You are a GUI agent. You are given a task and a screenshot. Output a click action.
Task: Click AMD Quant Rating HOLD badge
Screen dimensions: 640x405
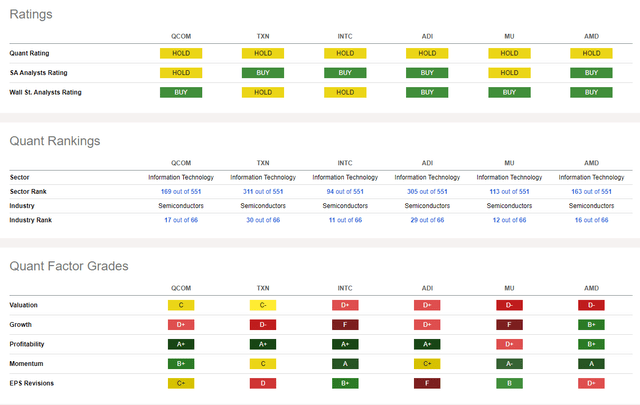click(591, 53)
